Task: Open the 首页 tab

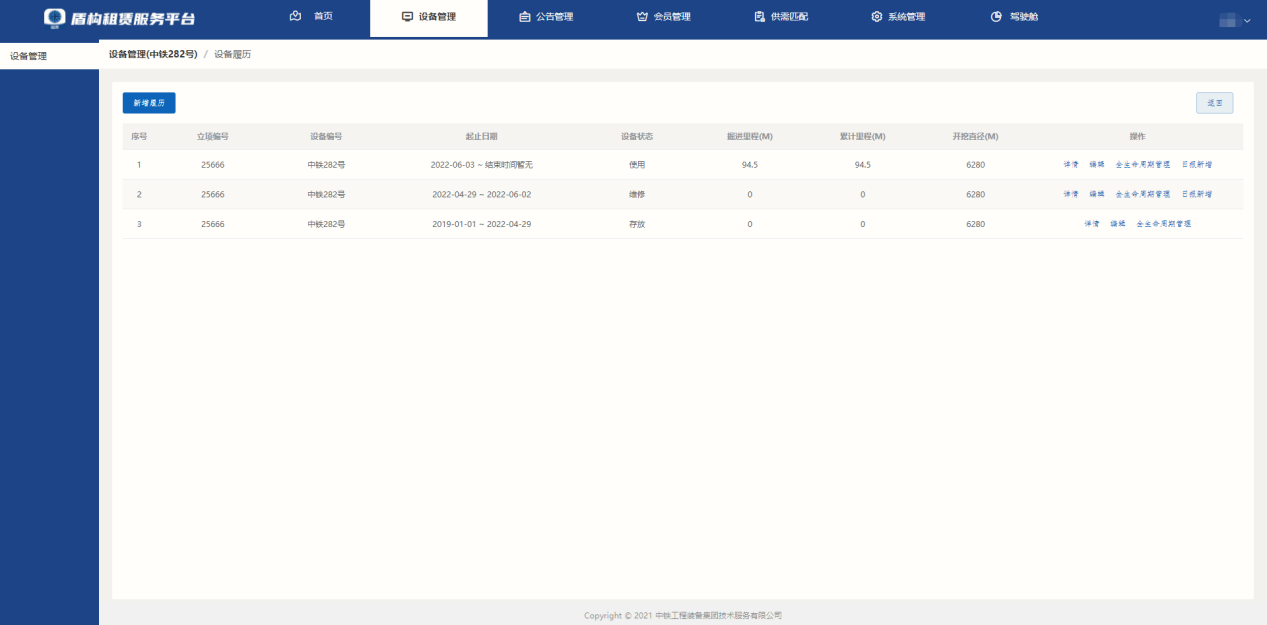Action: pyautogui.click(x=322, y=17)
